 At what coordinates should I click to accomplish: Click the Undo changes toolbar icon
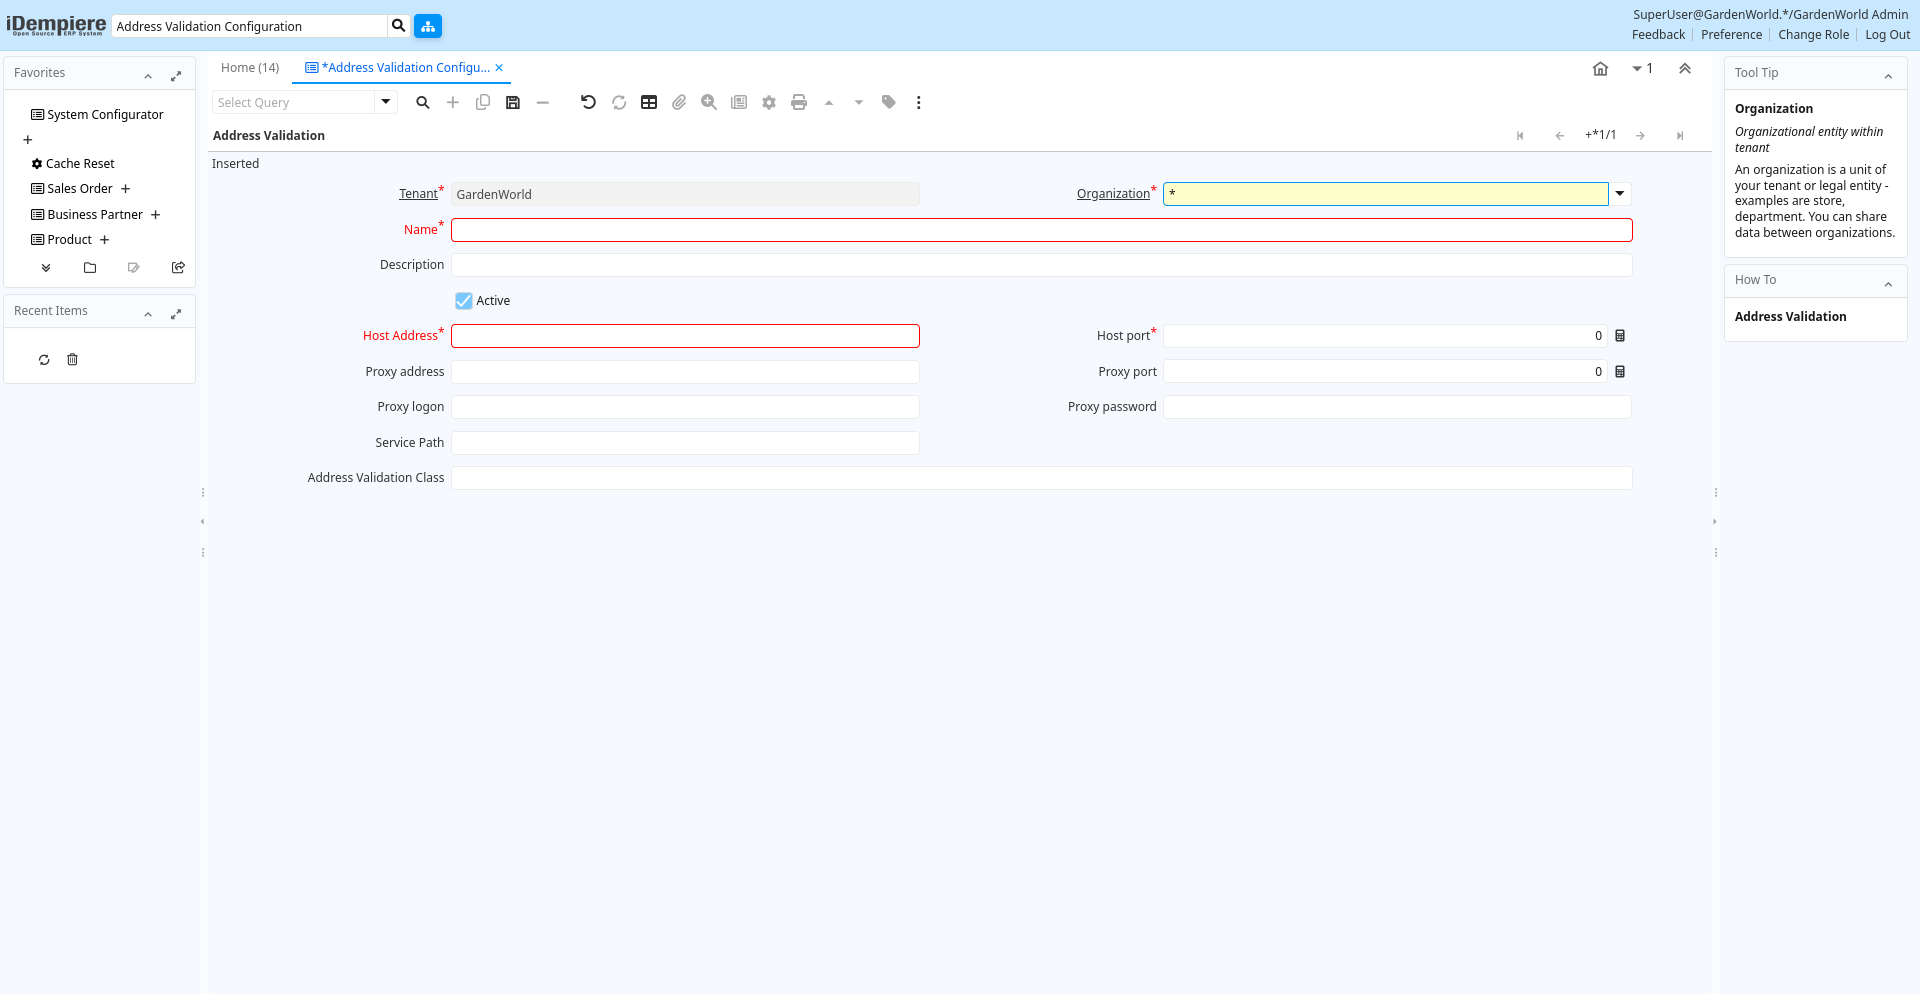pyautogui.click(x=588, y=102)
